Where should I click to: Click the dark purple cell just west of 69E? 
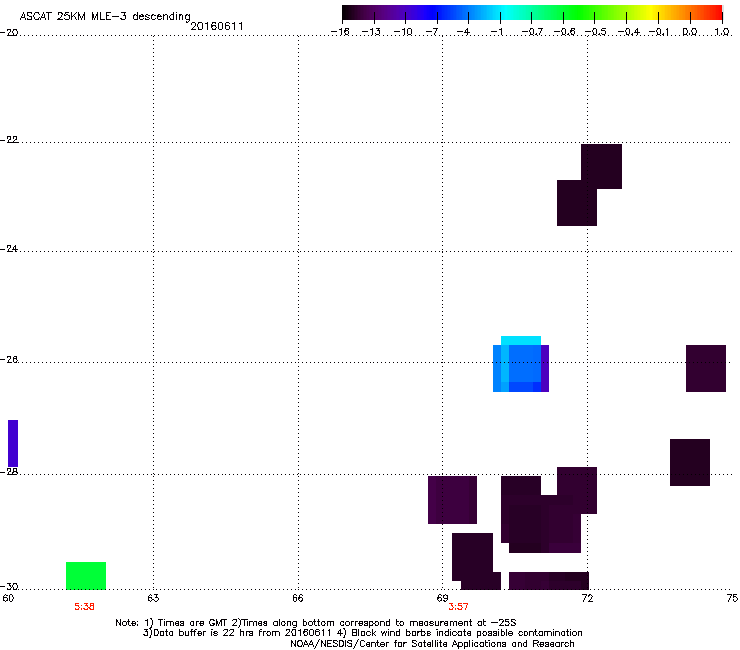(452, 500)
